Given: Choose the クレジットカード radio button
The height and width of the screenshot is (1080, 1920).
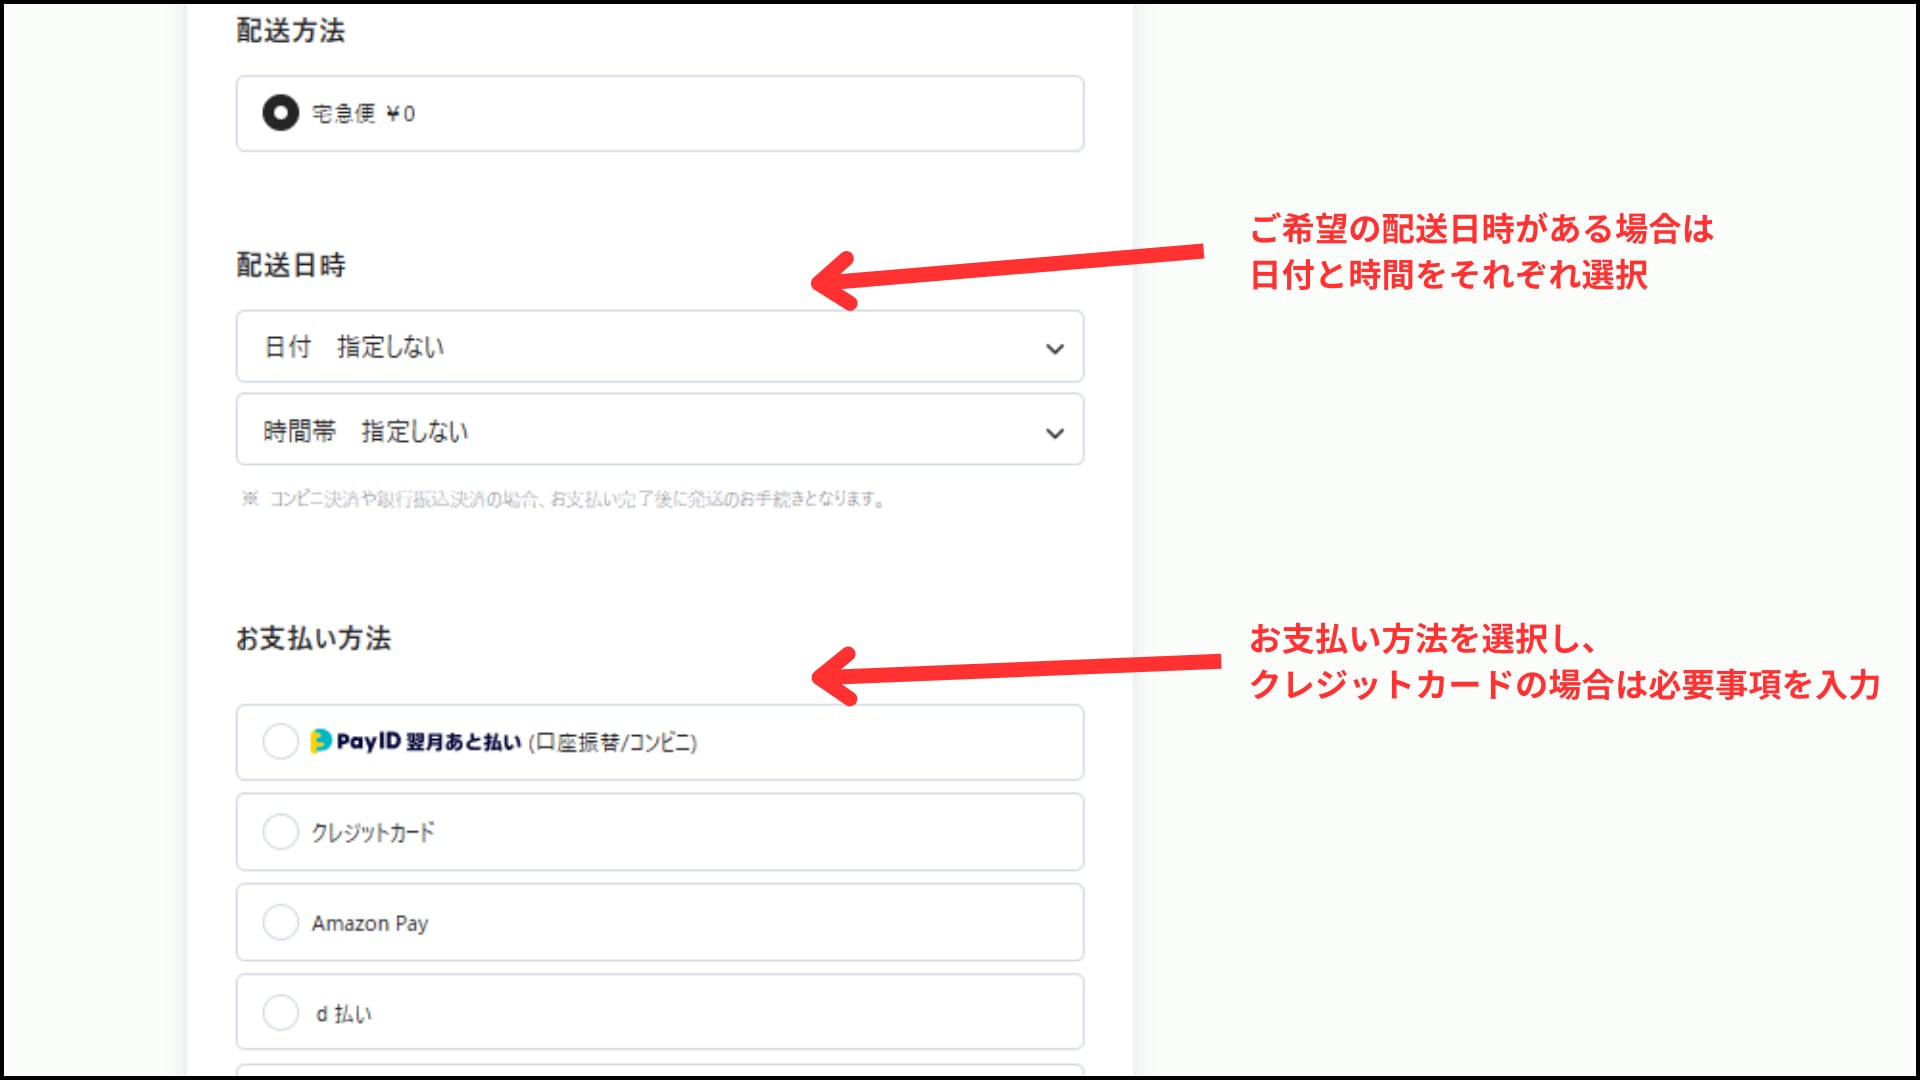Looking at the screenshot, I should tap(280, 832).
